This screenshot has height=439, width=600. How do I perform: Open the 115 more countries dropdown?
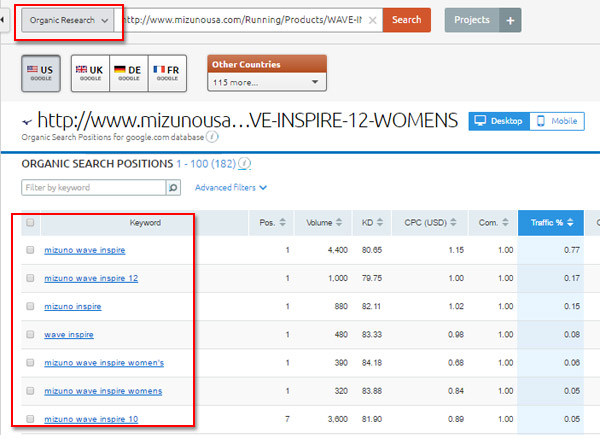[x=267, y=82]
